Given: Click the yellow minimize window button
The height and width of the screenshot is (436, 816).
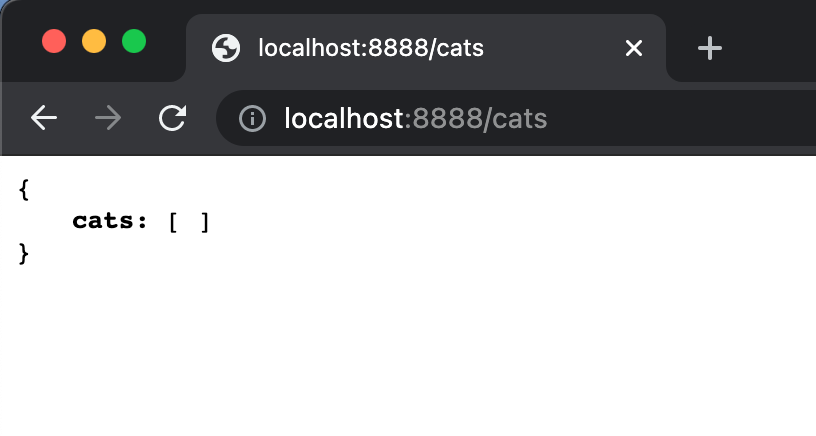Looking at the screenshot, I should 94,41.
